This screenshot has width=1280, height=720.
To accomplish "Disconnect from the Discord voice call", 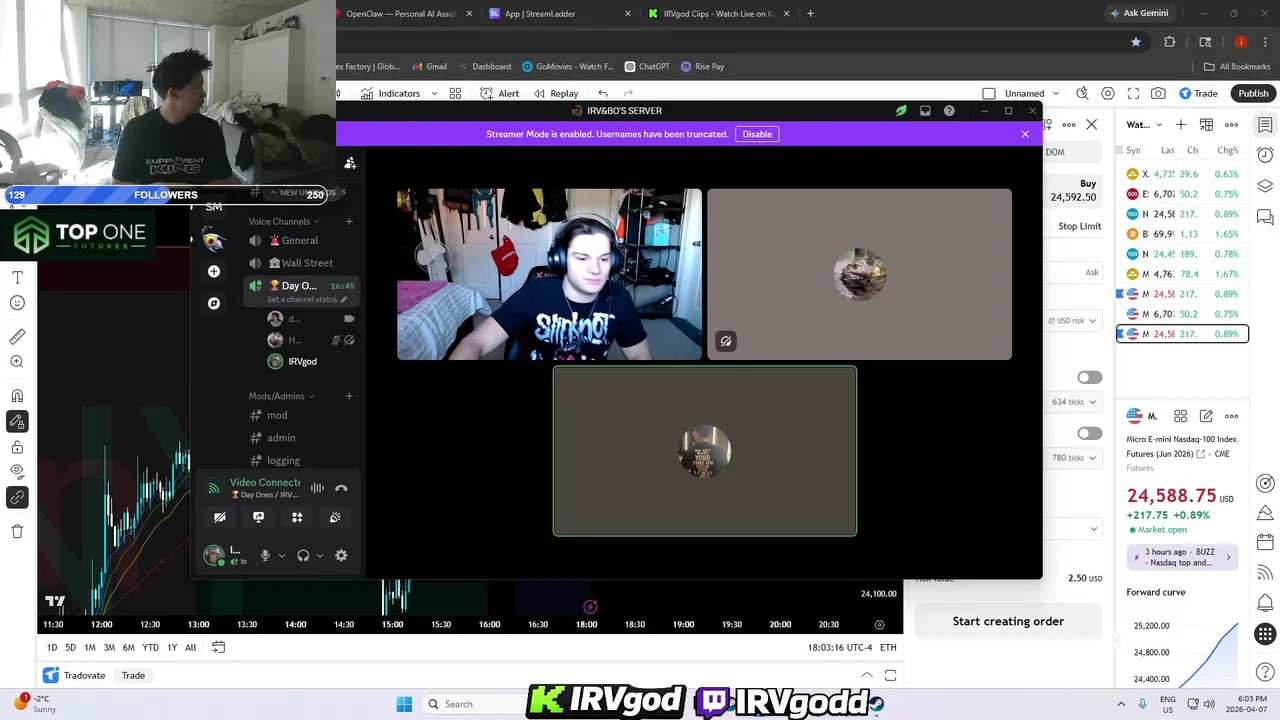I will [x=341, y=488].
